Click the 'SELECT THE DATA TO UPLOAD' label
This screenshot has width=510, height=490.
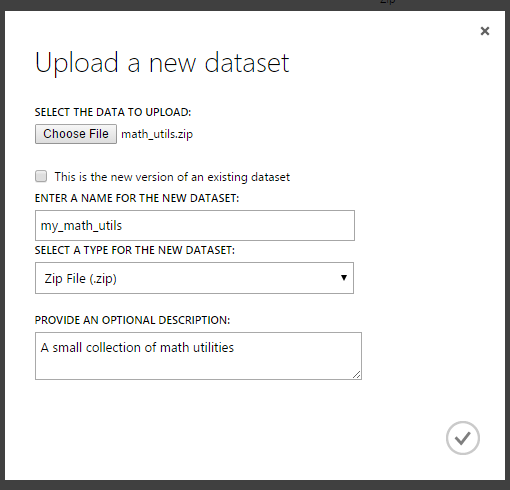113,112
